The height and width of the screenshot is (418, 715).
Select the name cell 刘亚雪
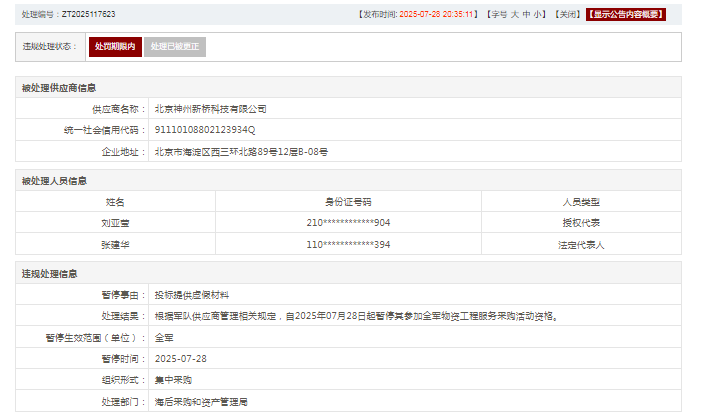(x=115, y=222)
